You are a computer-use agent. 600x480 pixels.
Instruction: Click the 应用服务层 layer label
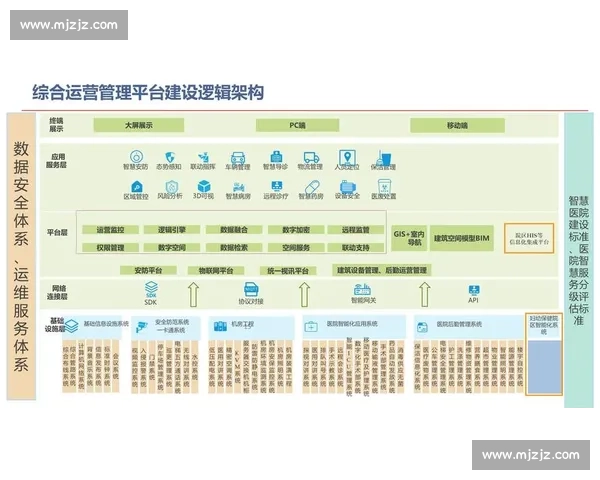(56, 161)
